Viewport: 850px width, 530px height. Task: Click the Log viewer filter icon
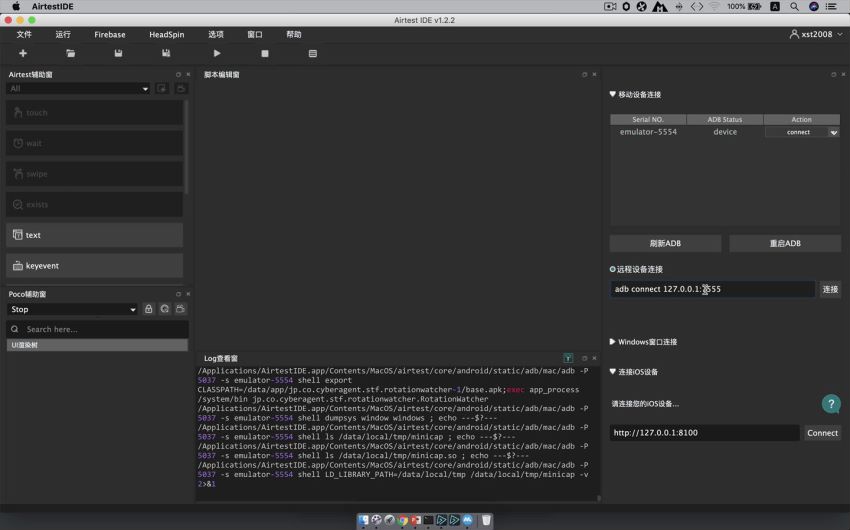tap(568, 358)
